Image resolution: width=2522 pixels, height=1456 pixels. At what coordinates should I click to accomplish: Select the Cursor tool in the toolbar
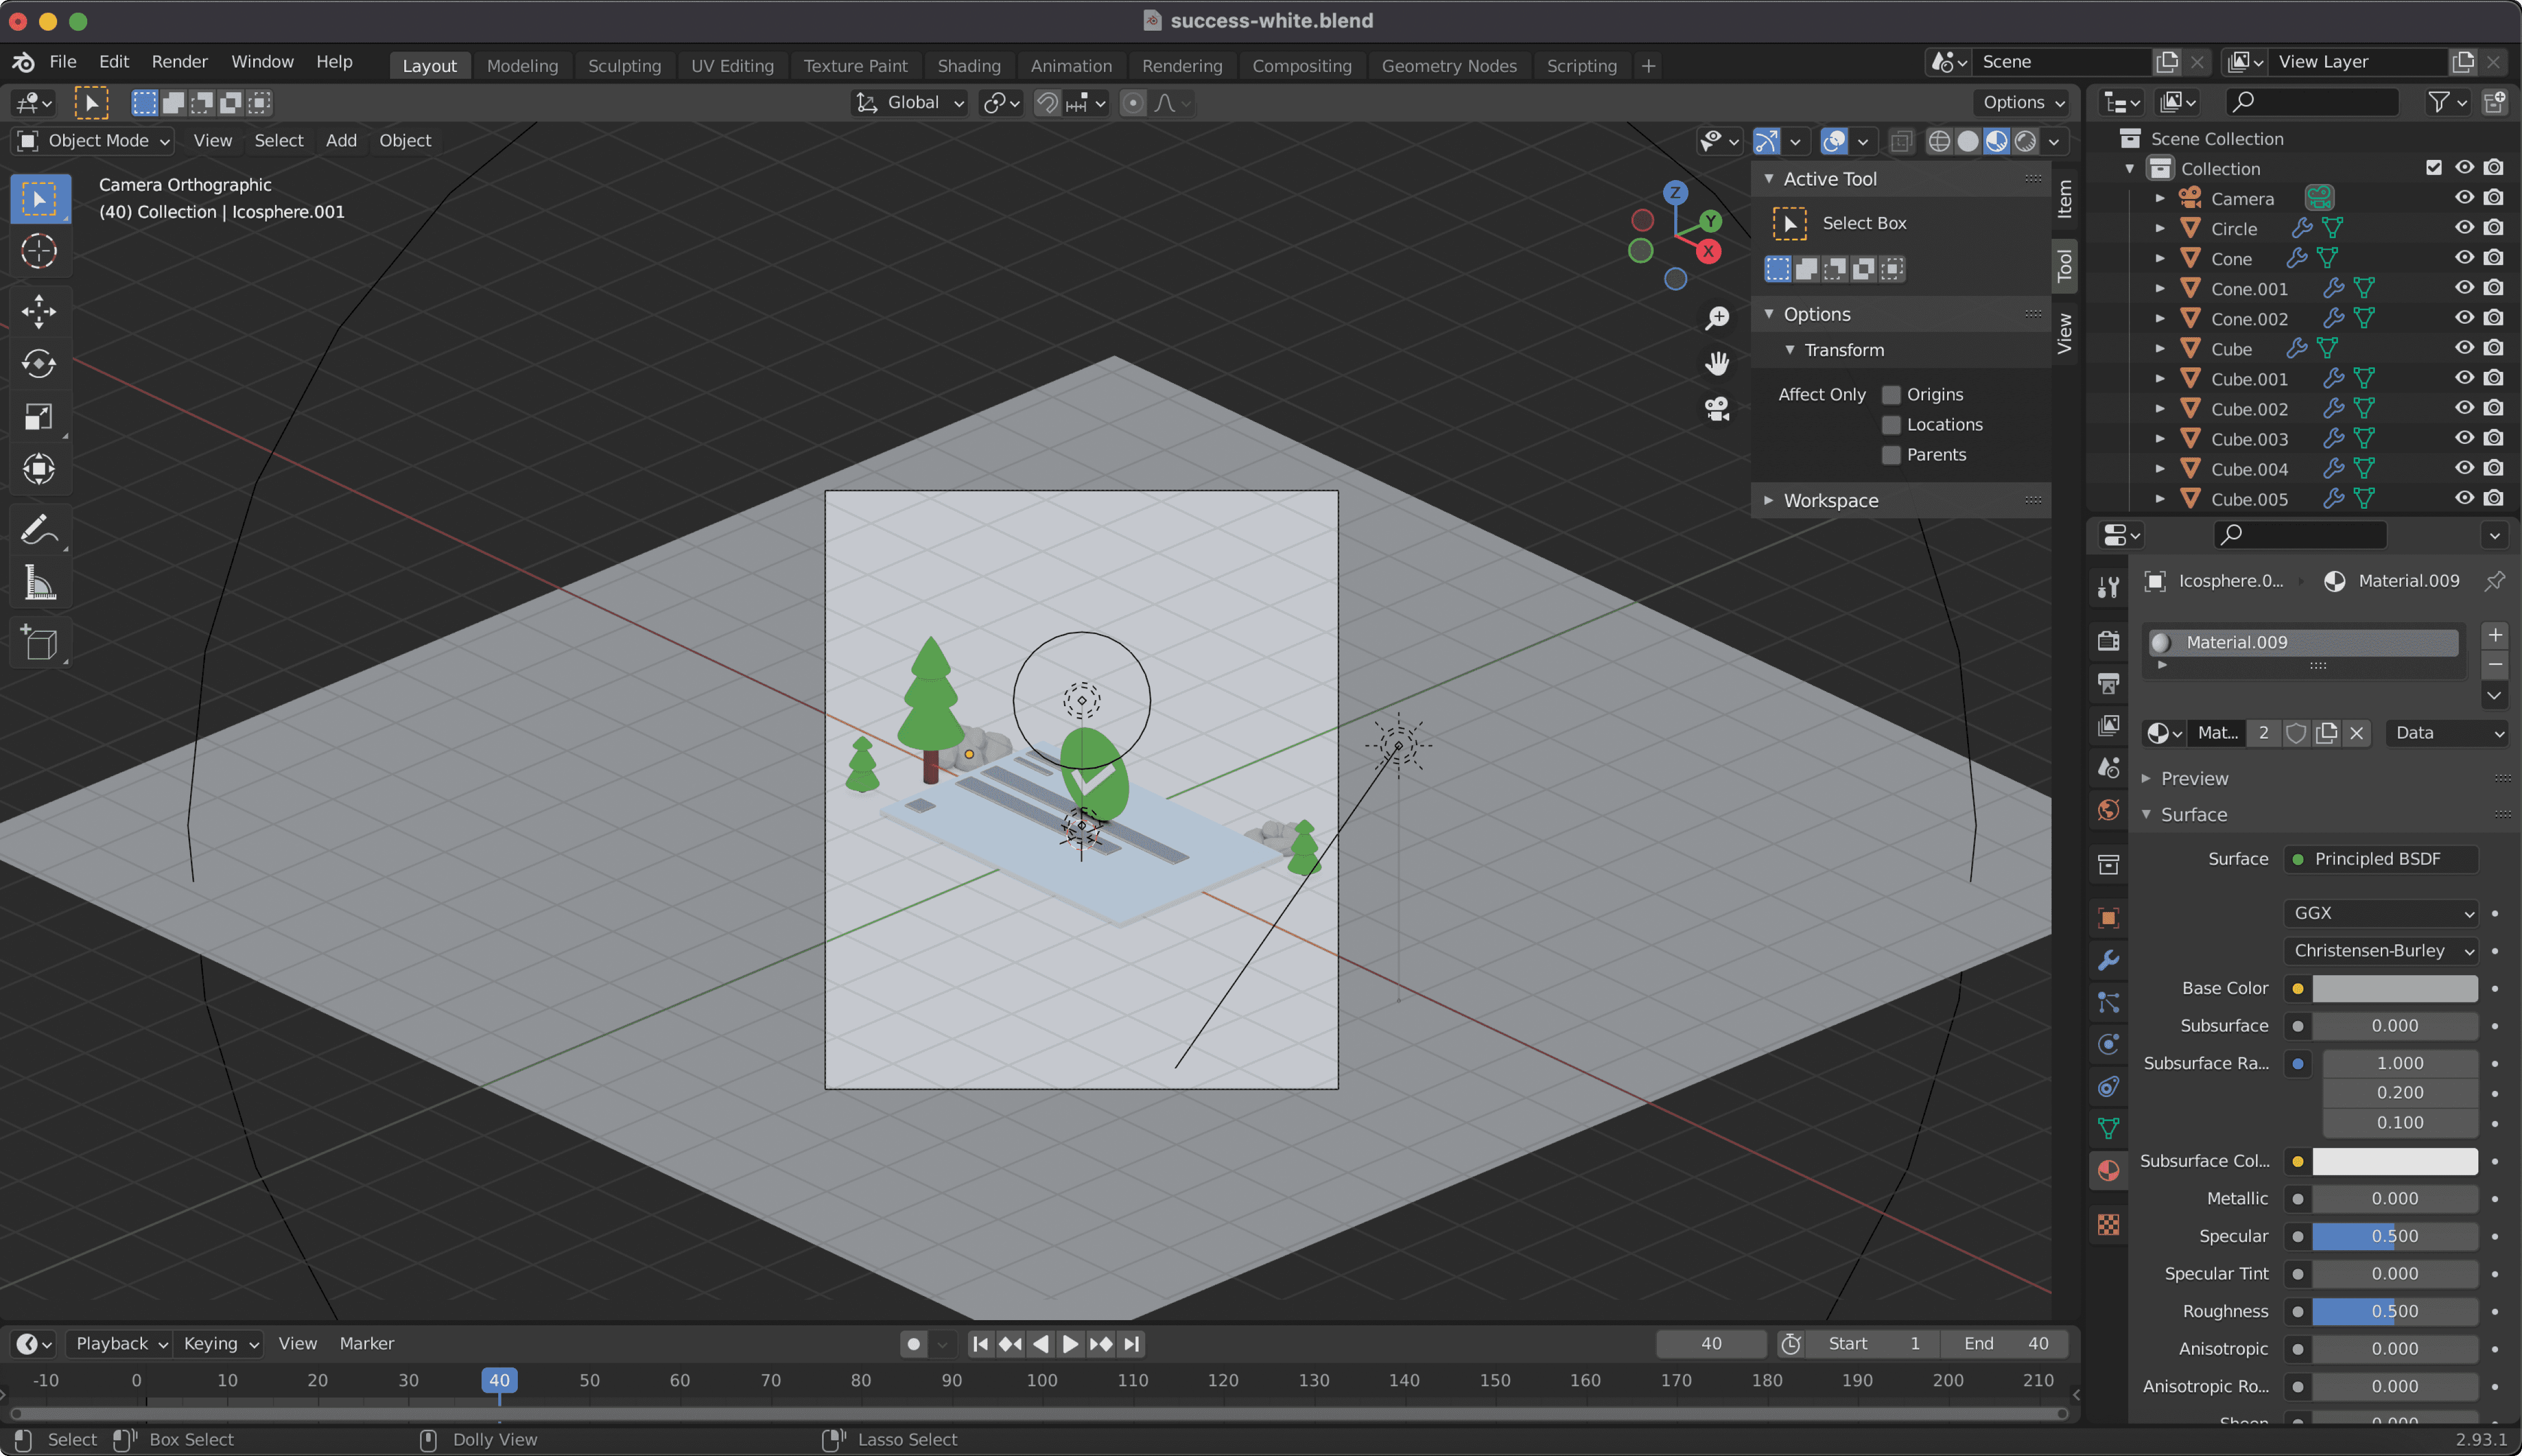pyautogui.click(x=39, y=251)
